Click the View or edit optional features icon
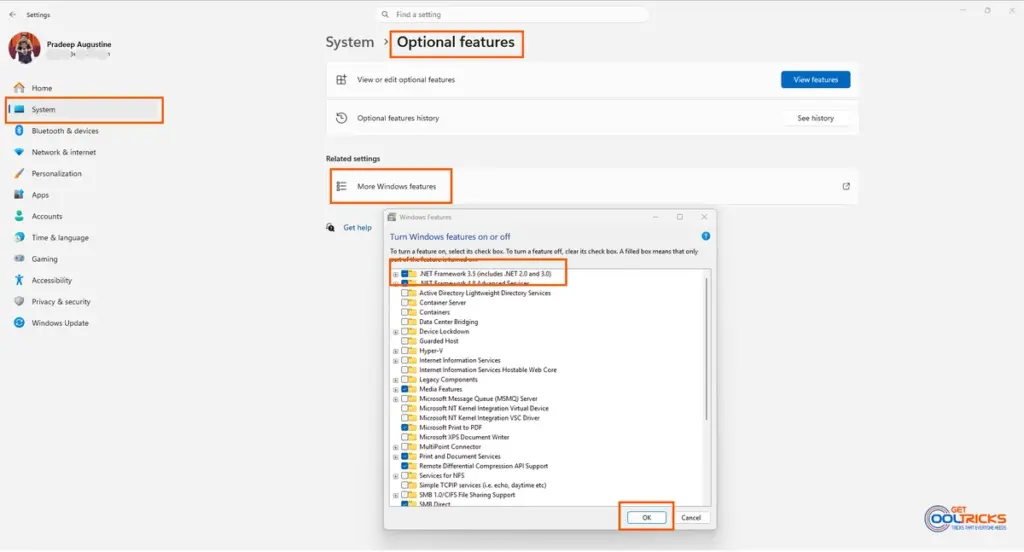Viewport: 1024px width, 552px height. click(341, 80)
